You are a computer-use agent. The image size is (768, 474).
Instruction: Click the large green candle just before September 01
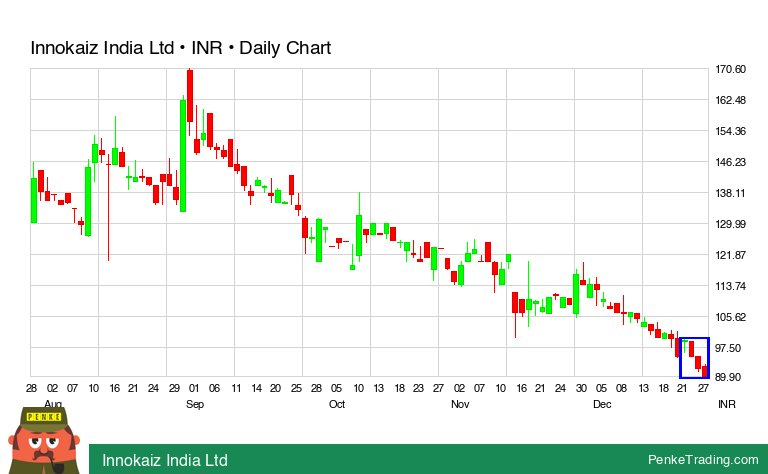click(x=183, y=155)
